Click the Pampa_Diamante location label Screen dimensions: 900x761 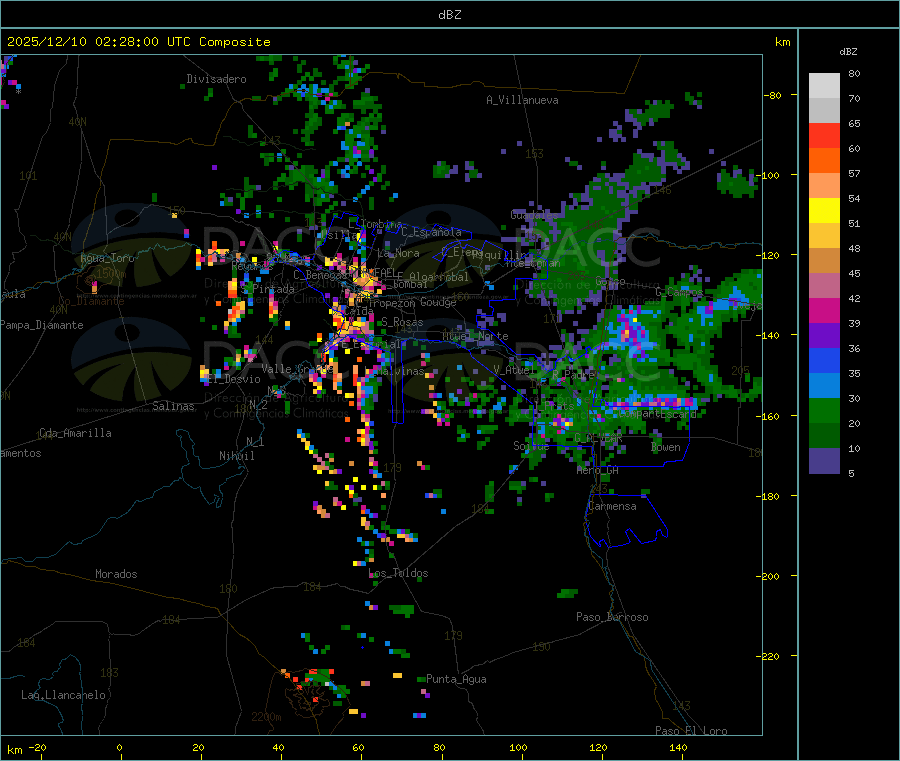point(41,325)
